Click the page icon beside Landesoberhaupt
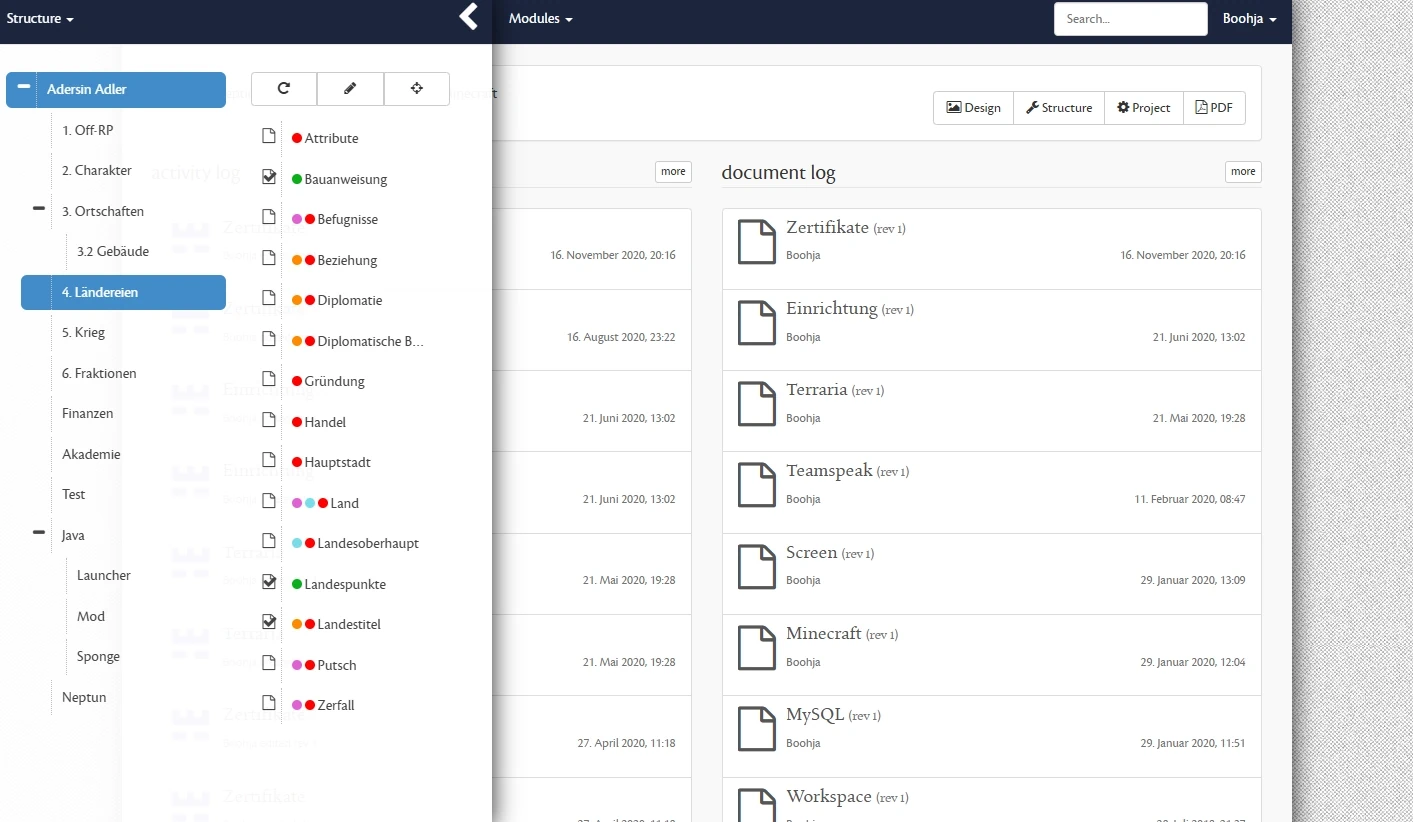The image size is (1413, 822). tap(268, 541)
